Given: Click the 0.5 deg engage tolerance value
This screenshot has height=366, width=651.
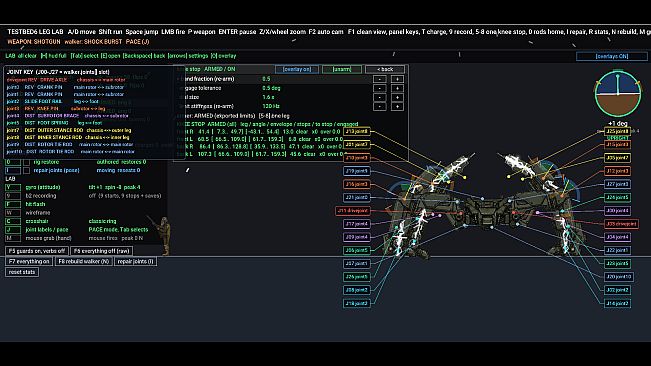Looking at the screenshot, I should 272,88.
